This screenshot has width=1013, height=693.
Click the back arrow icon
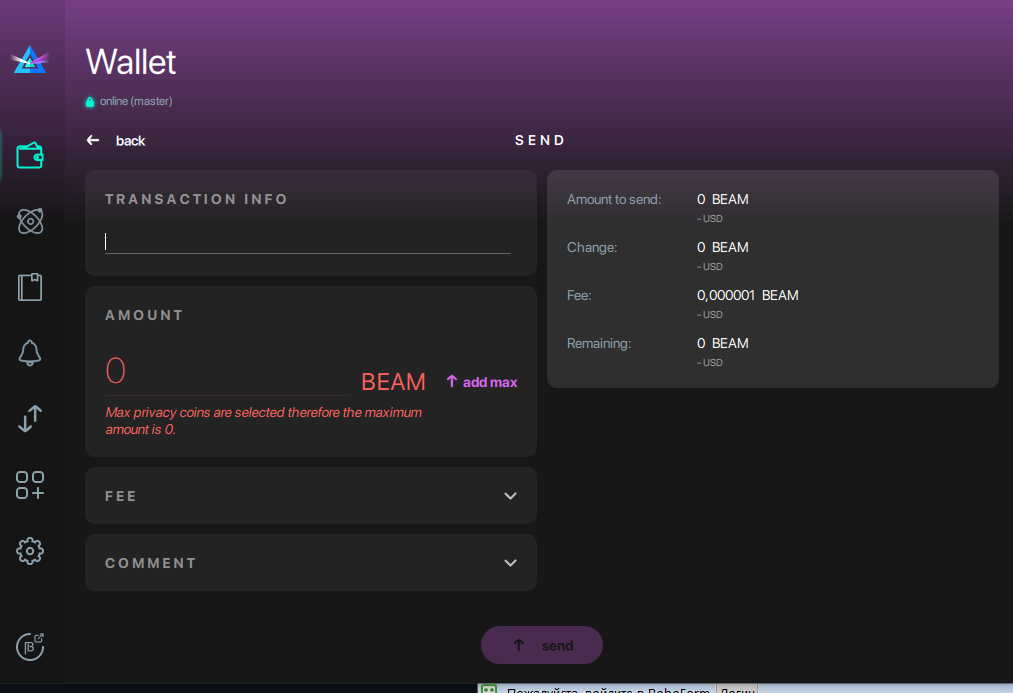(x=93, y=140)
